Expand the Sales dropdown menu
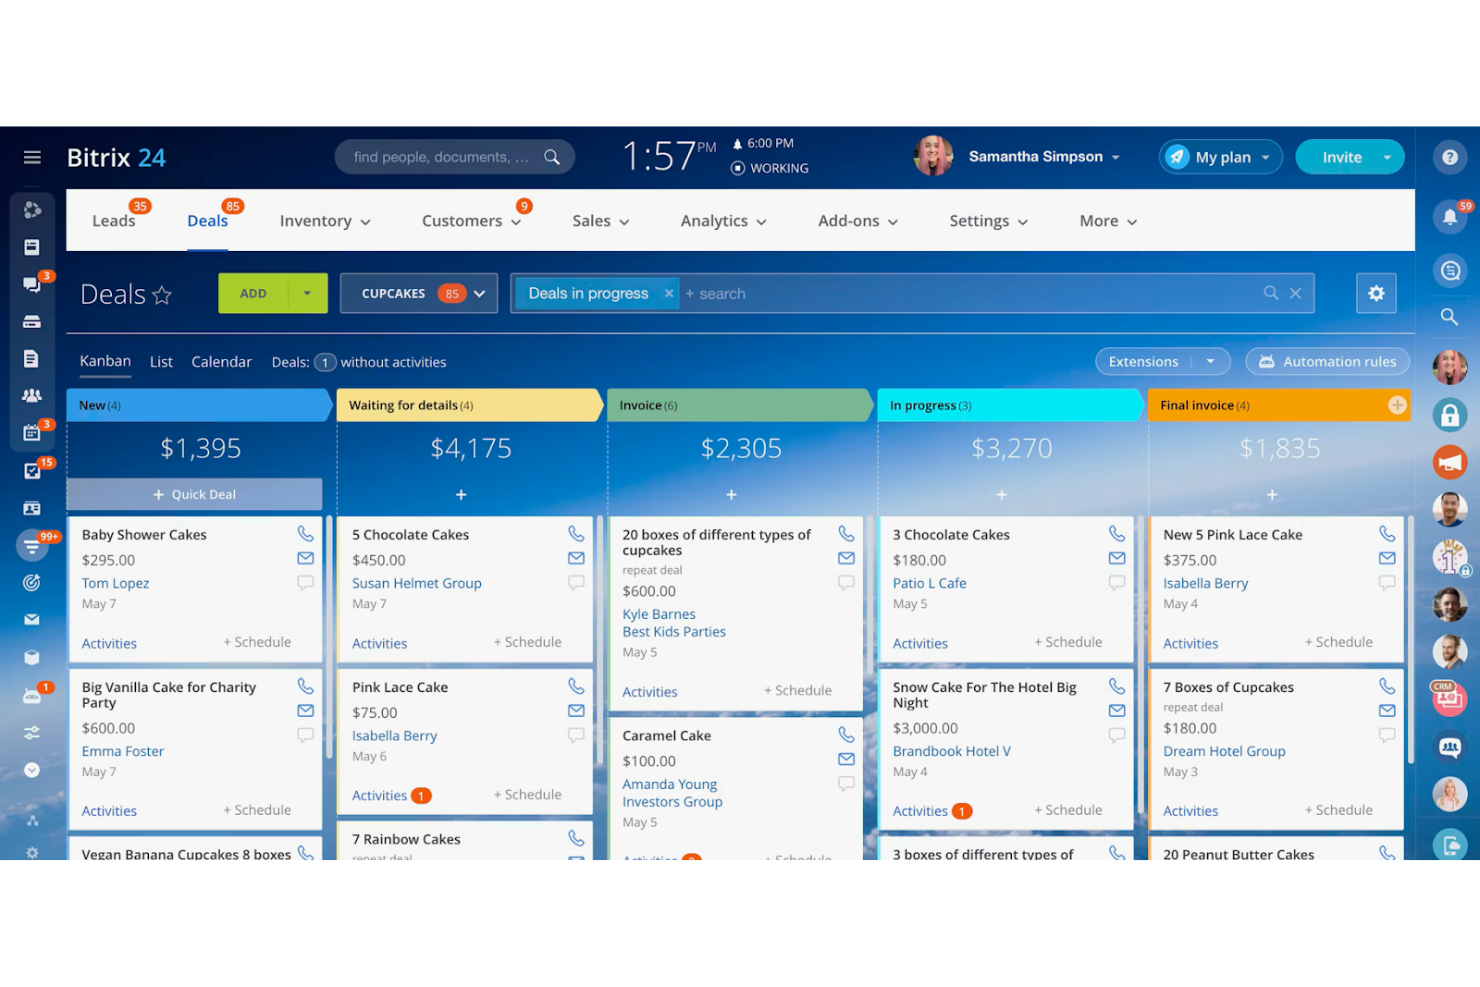The height and width of the screenshot is (987, 1480). (601, 221)
